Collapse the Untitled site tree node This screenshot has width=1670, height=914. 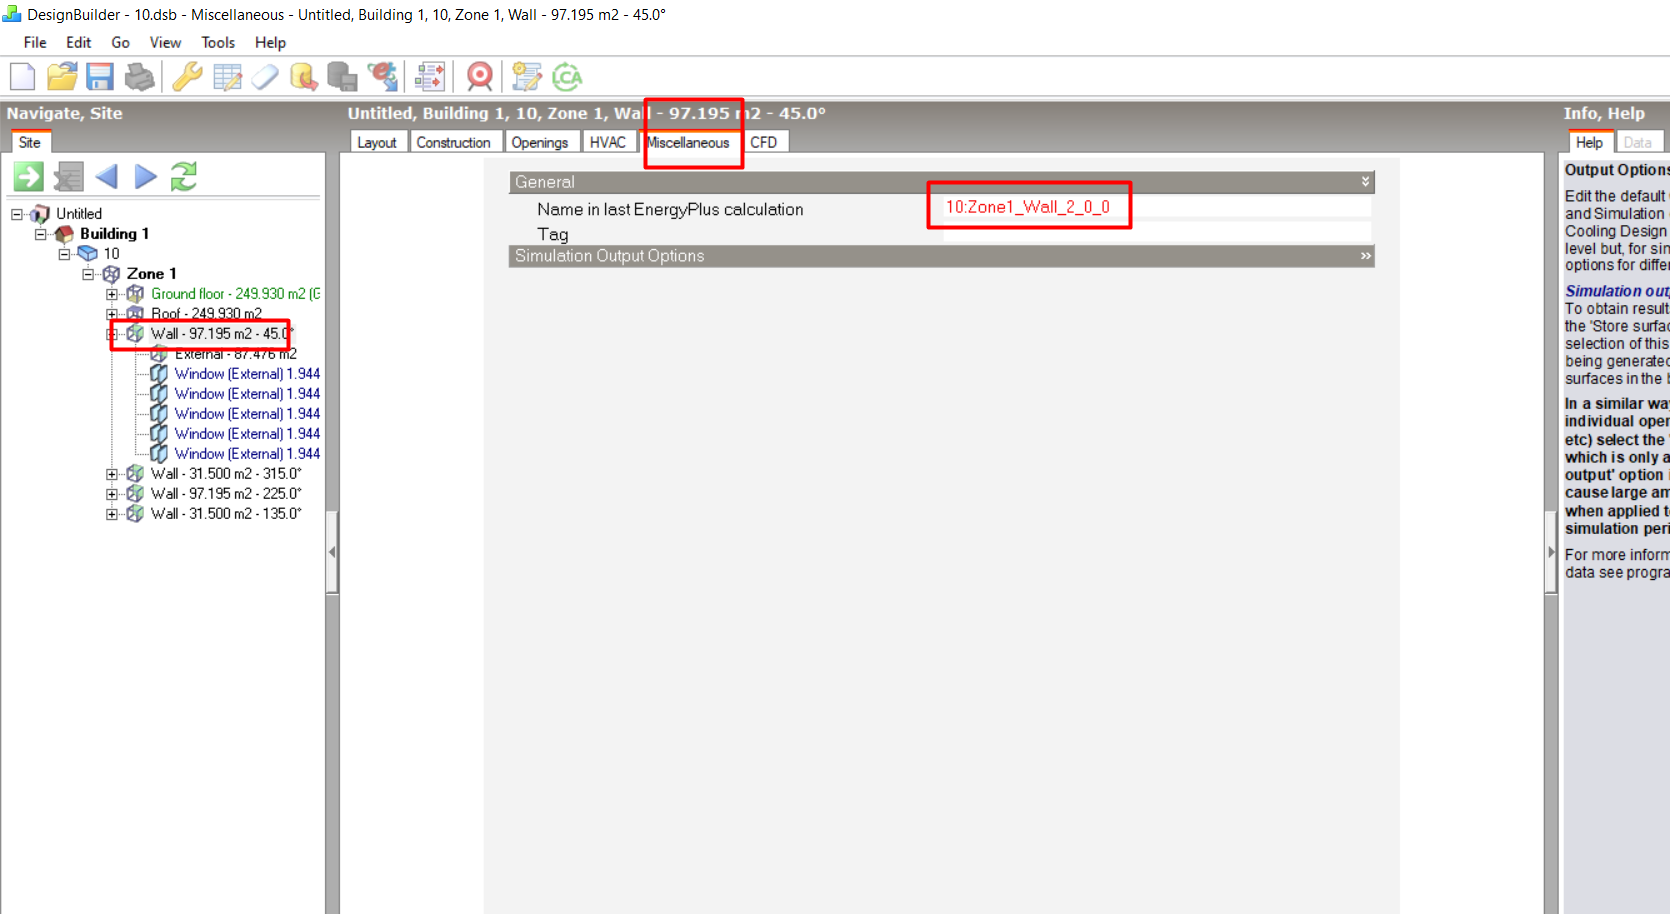point(17,214)
